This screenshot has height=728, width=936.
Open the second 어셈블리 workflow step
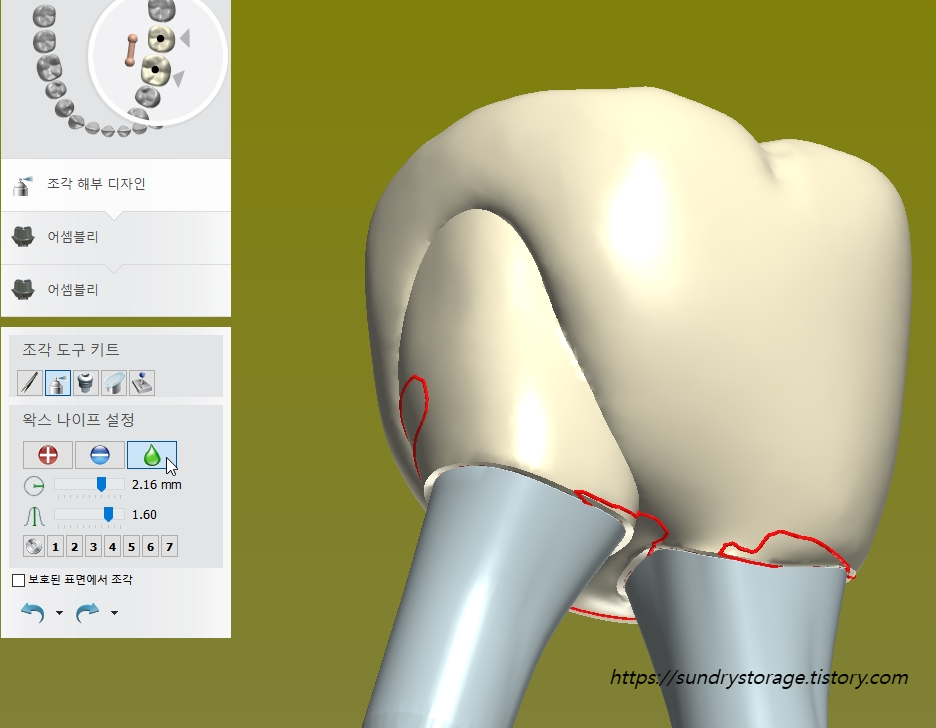click(x=116, y=291)
